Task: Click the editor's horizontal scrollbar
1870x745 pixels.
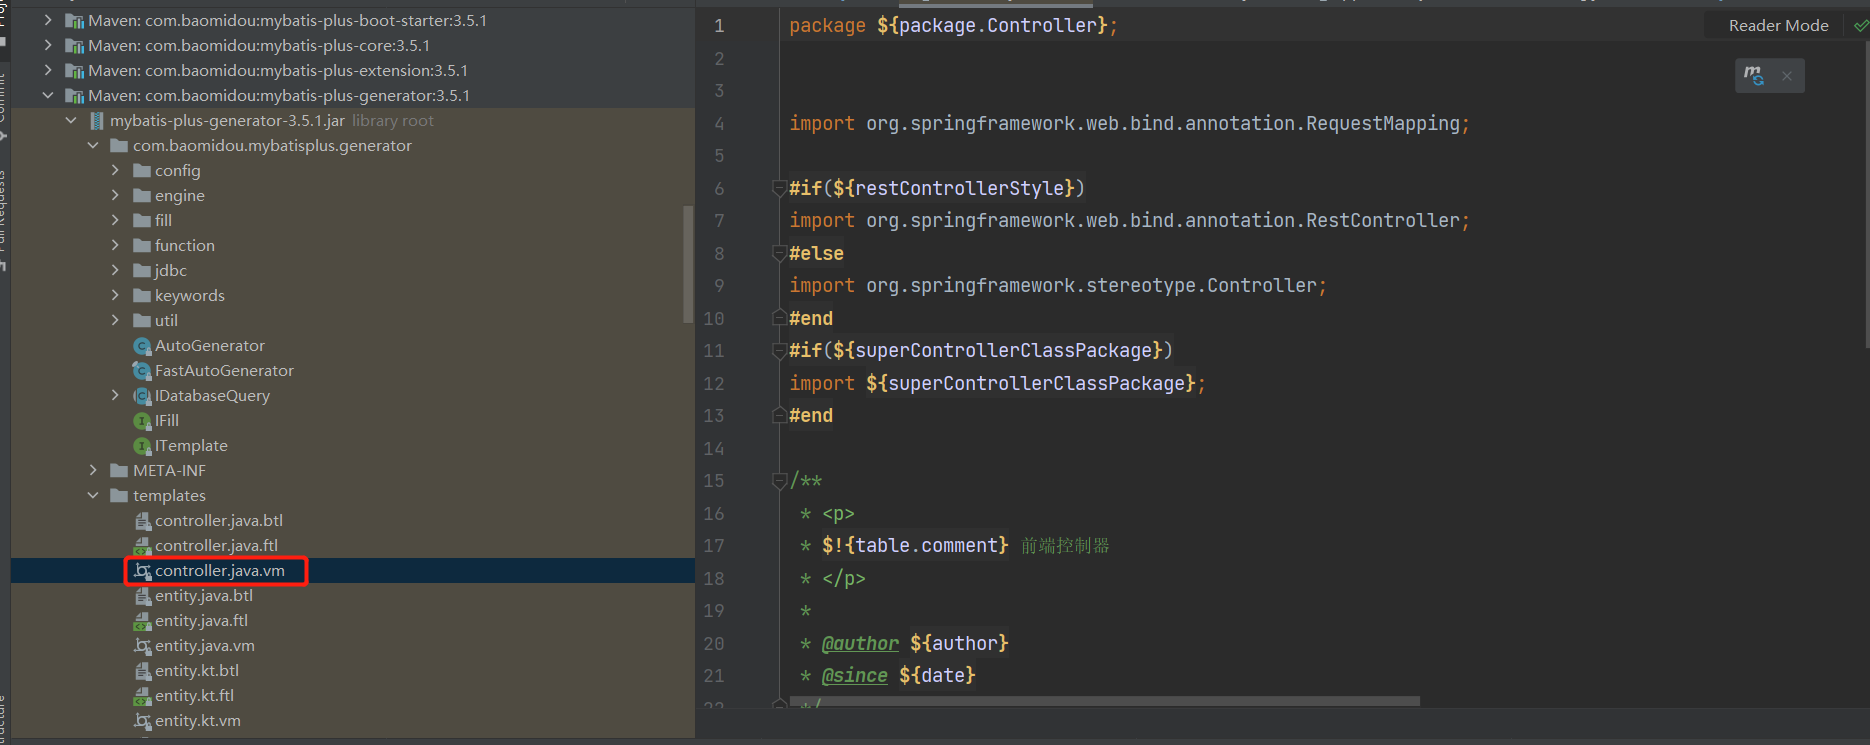Action: (x=1100, y=701)
